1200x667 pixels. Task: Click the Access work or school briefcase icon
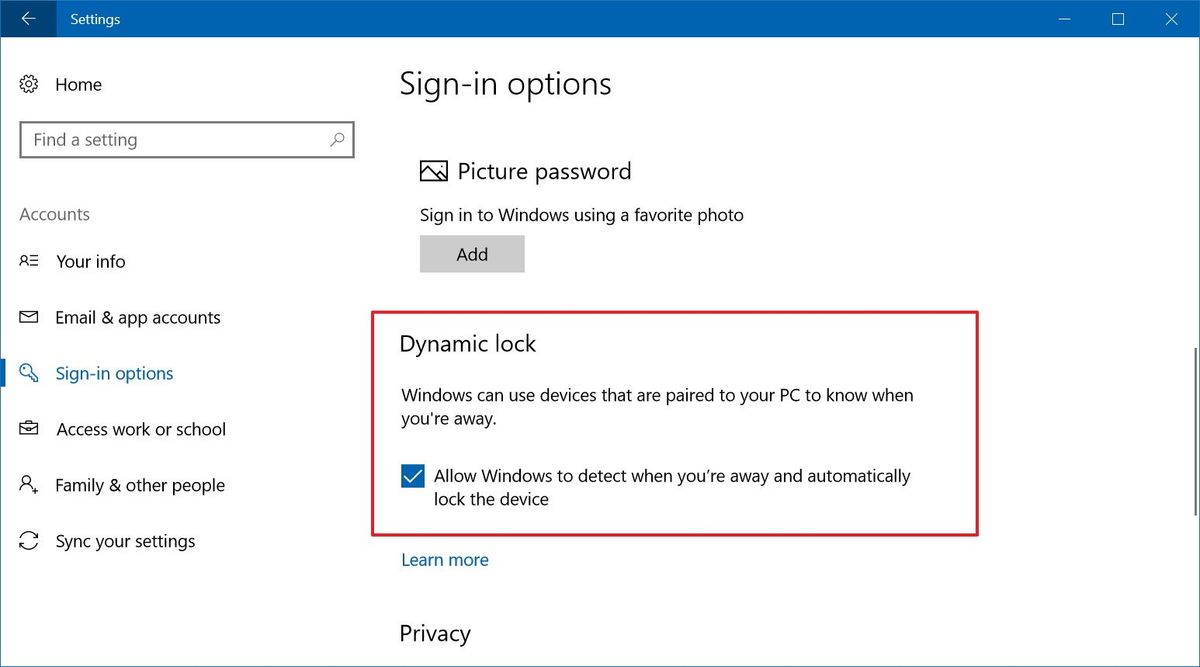coord(28,429)
